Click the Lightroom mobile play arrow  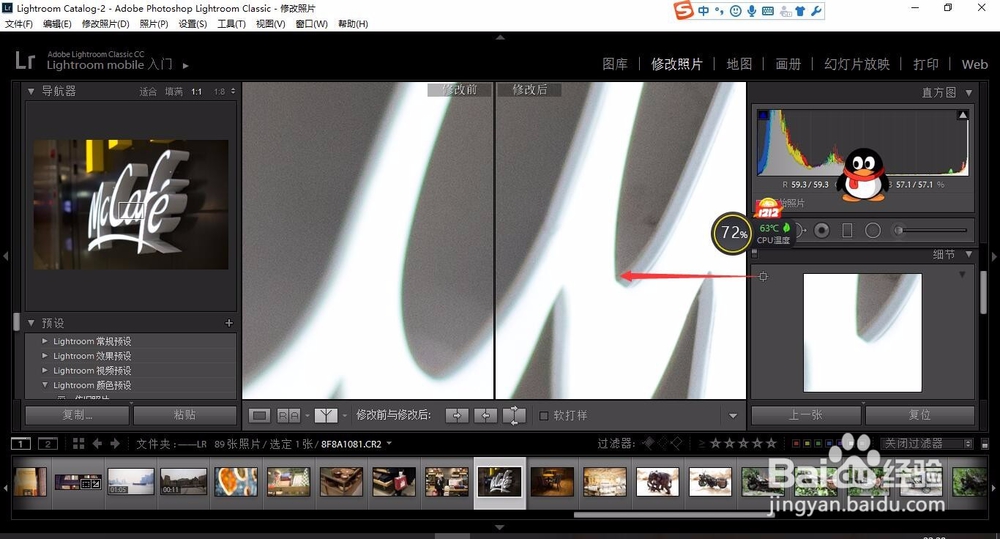pyautogui.click(x=186, y=65)
